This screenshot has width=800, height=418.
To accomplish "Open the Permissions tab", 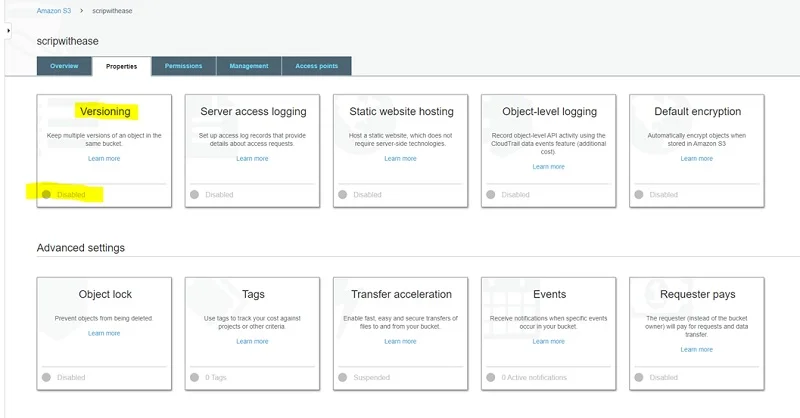I will tap(184, 66).
